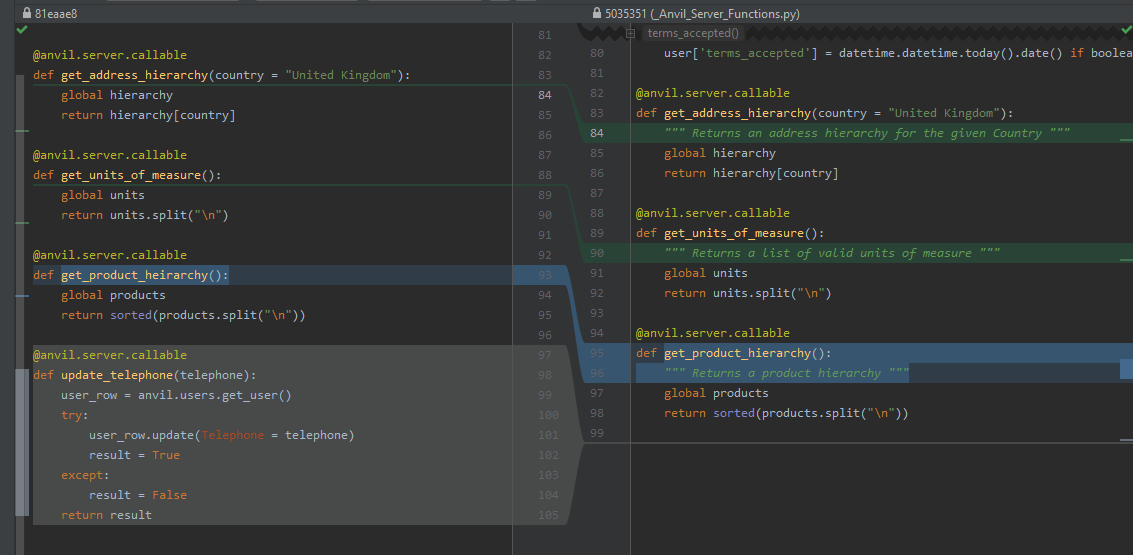Viewport: 1133px width, 555px height.
Task: Click line number 93 in the center gutter
Action: 545,275
